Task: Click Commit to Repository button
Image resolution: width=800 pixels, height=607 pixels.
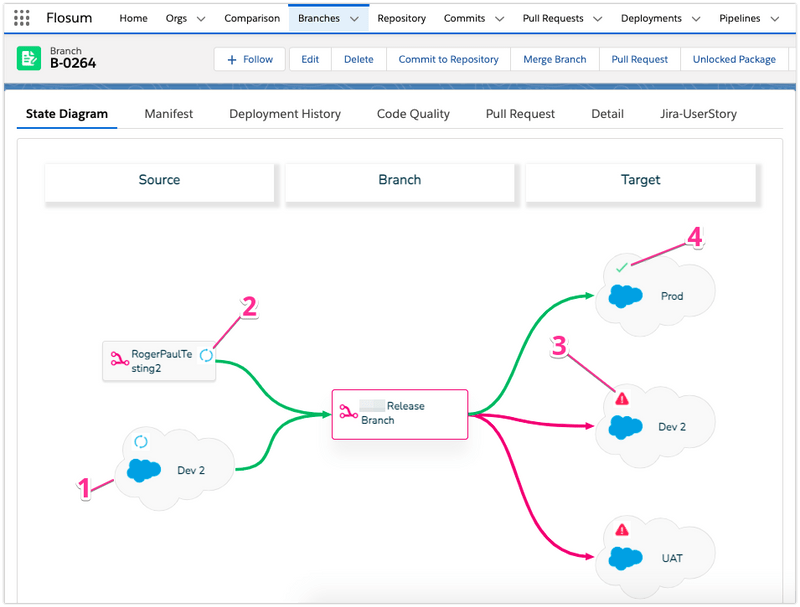Action: (x=448, y=59)
